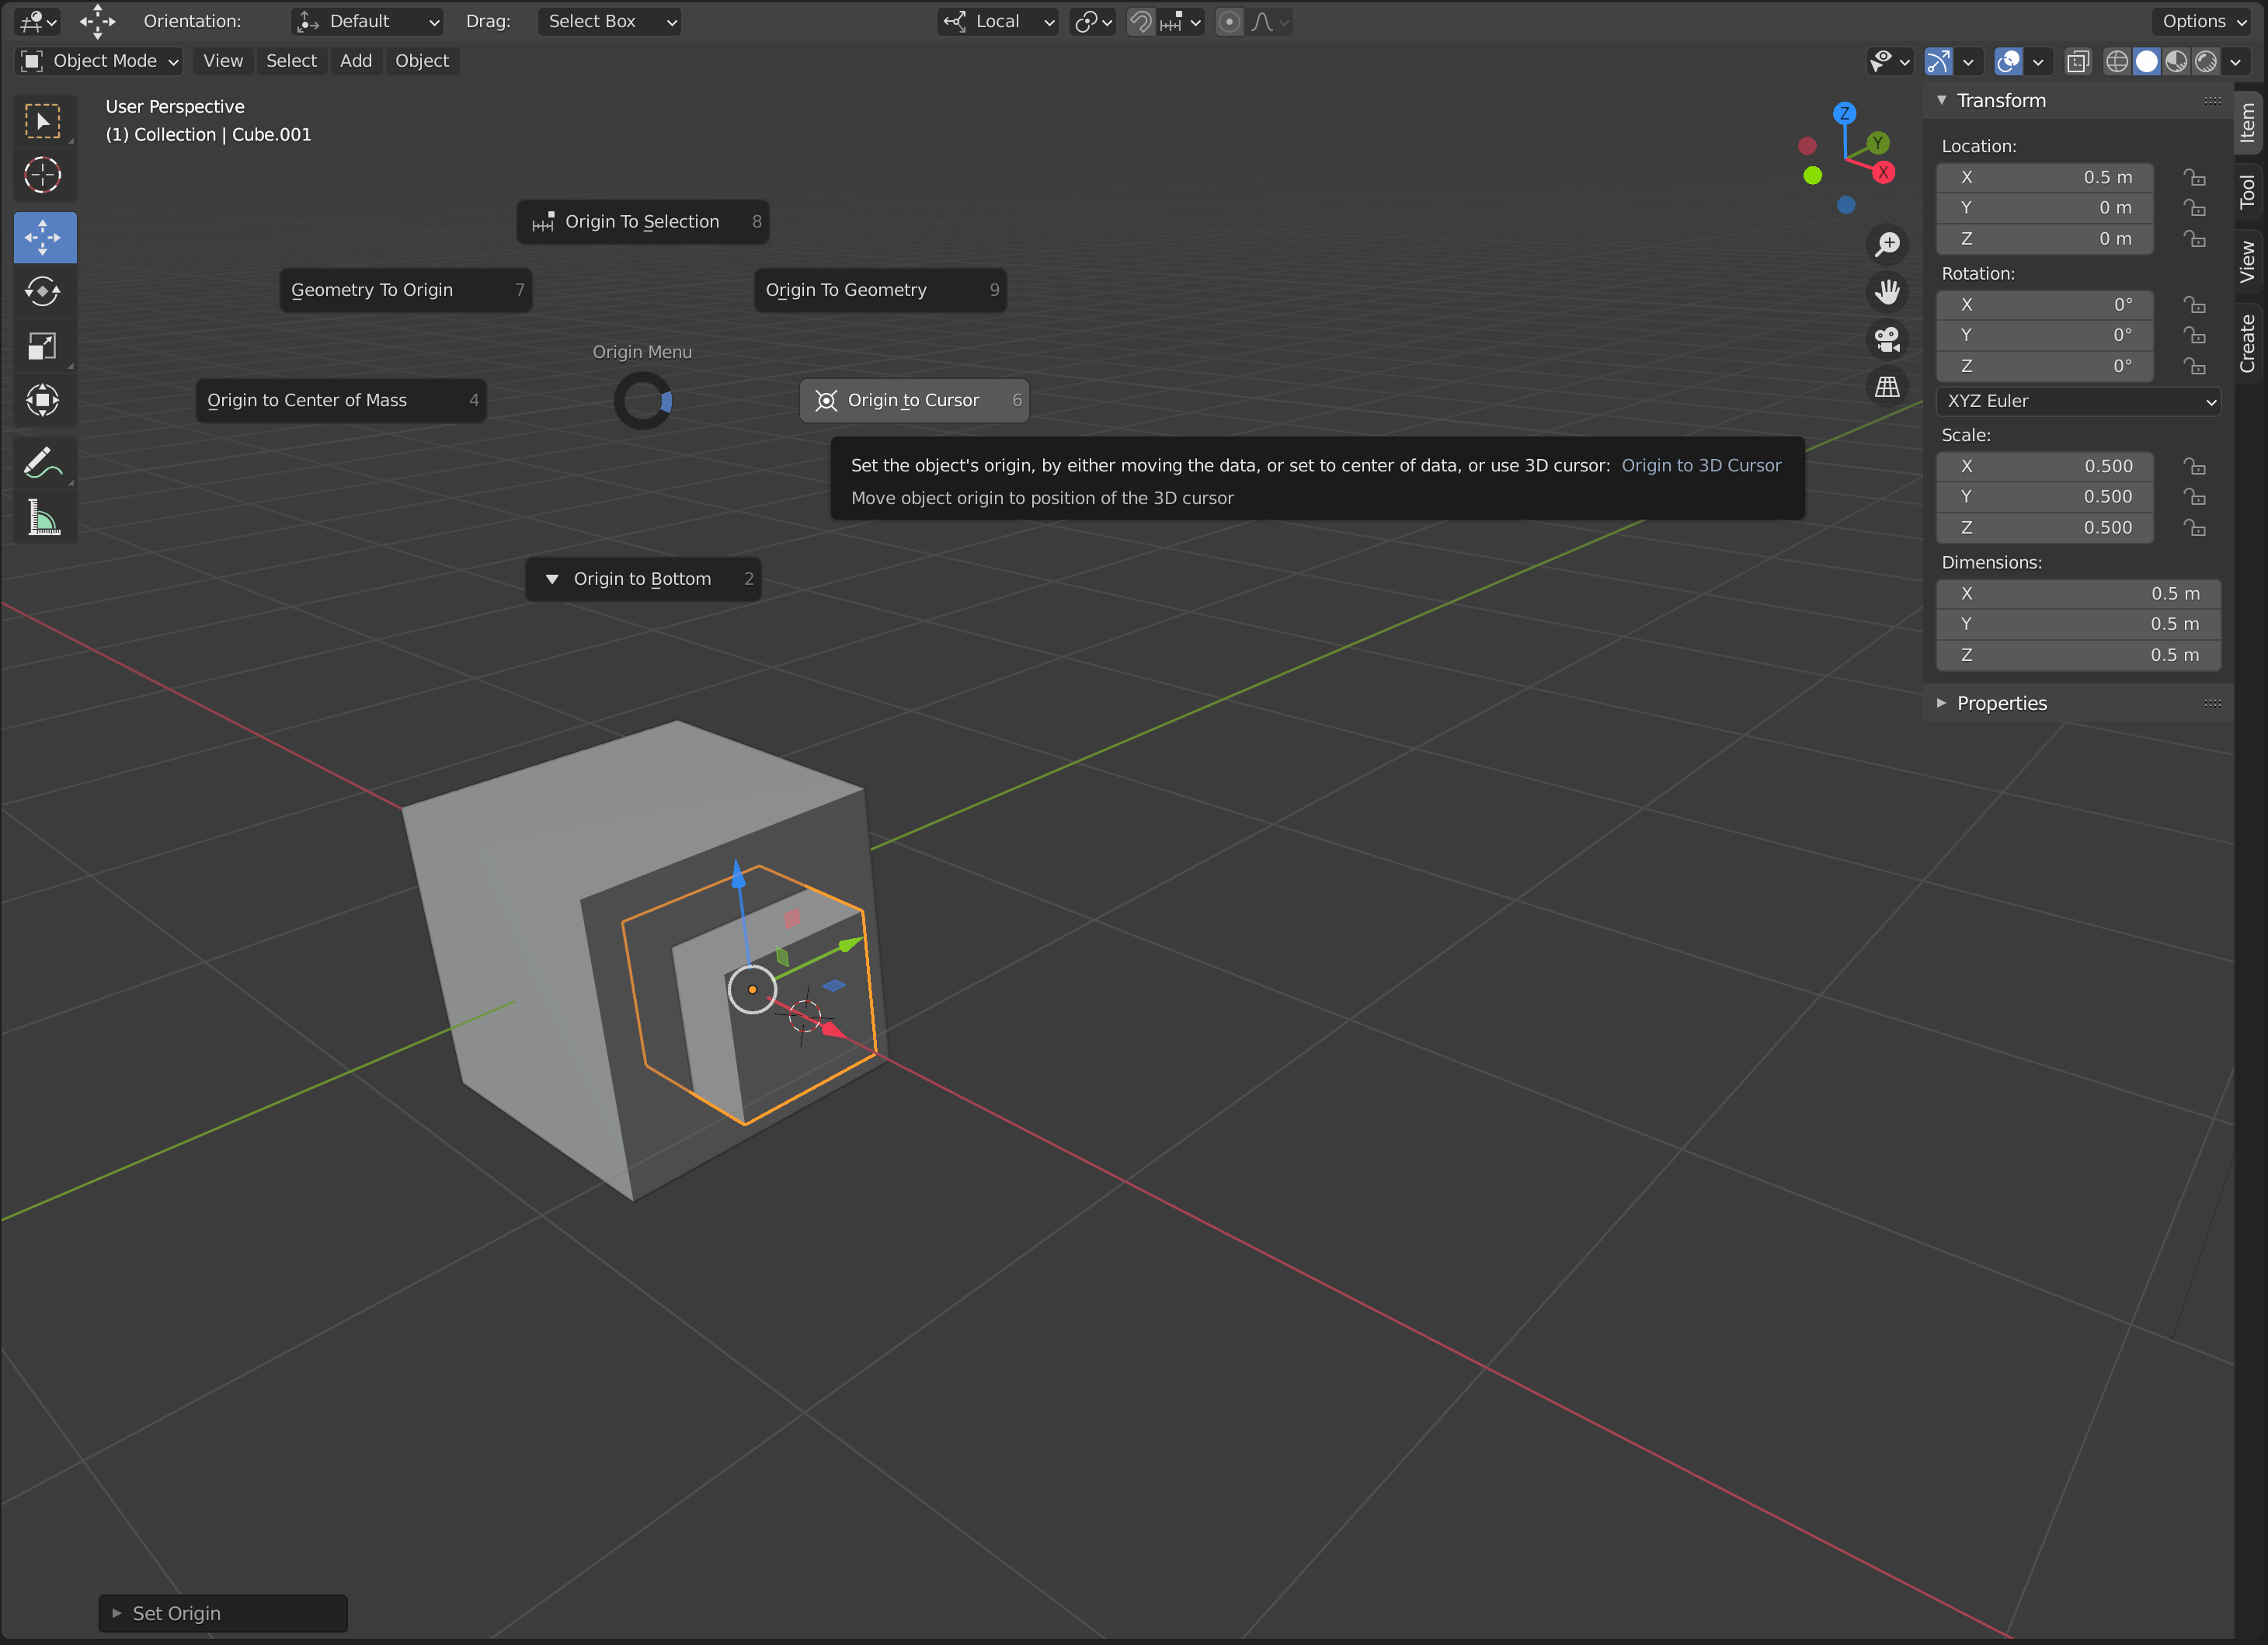Expand the Properties panel section

[2000, 703]
